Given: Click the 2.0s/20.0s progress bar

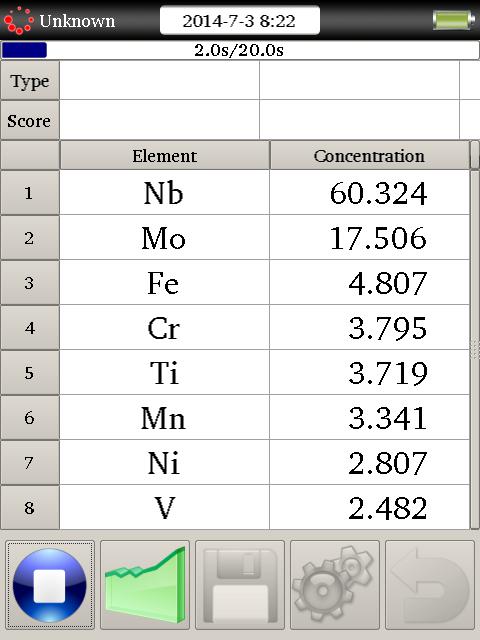Looking at the screenshot, I should pyautogui.click(x=240, y=50).
